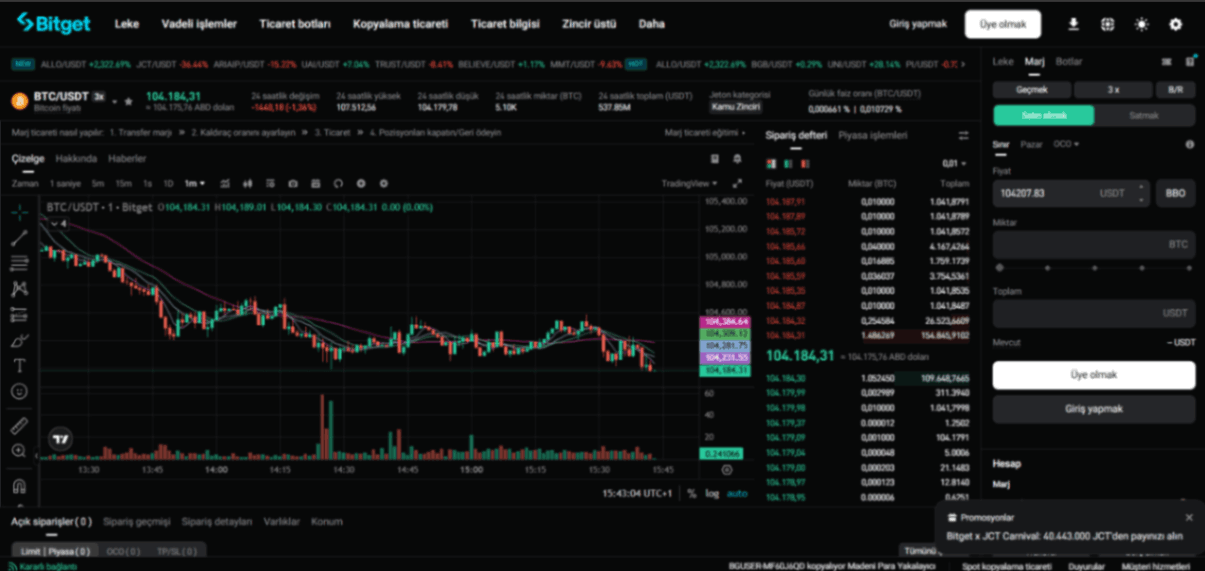Screen dimensions: 1205x571
Task: Toggle auto scale on the chart
Action: tap(737, 494)
